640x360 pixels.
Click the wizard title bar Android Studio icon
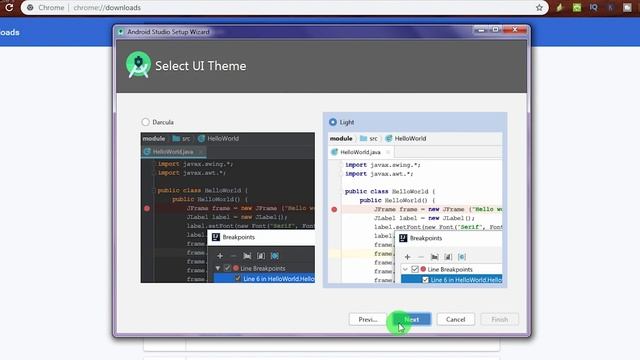coord(120,32)
